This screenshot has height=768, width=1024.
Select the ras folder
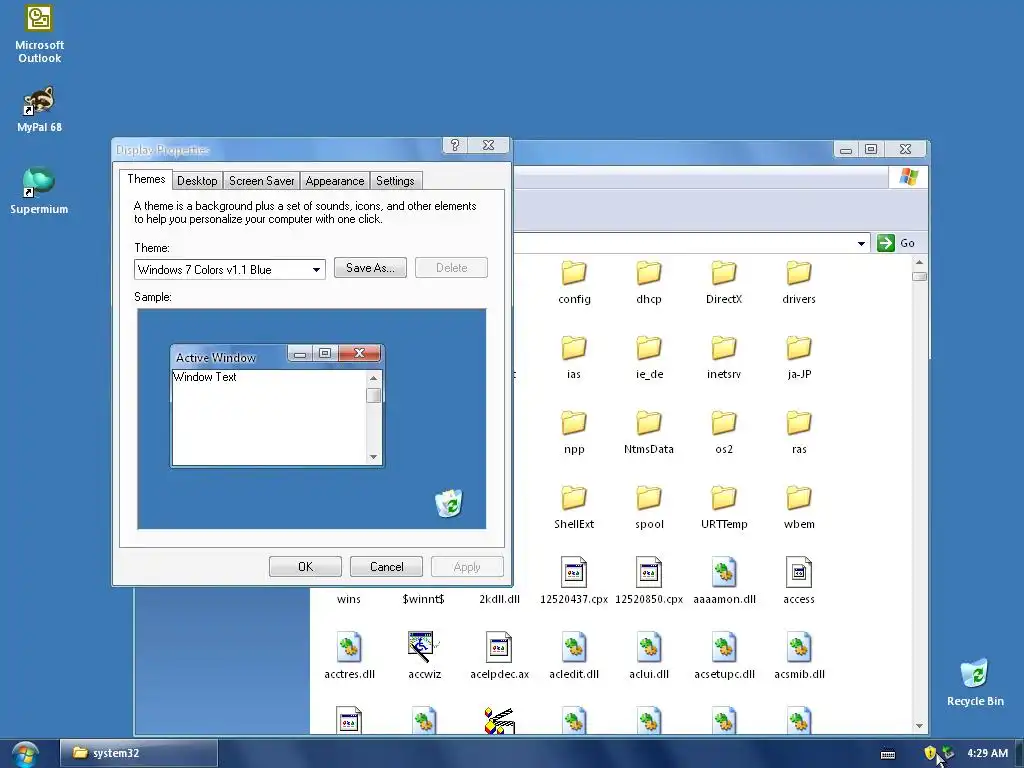coord(799,433)
